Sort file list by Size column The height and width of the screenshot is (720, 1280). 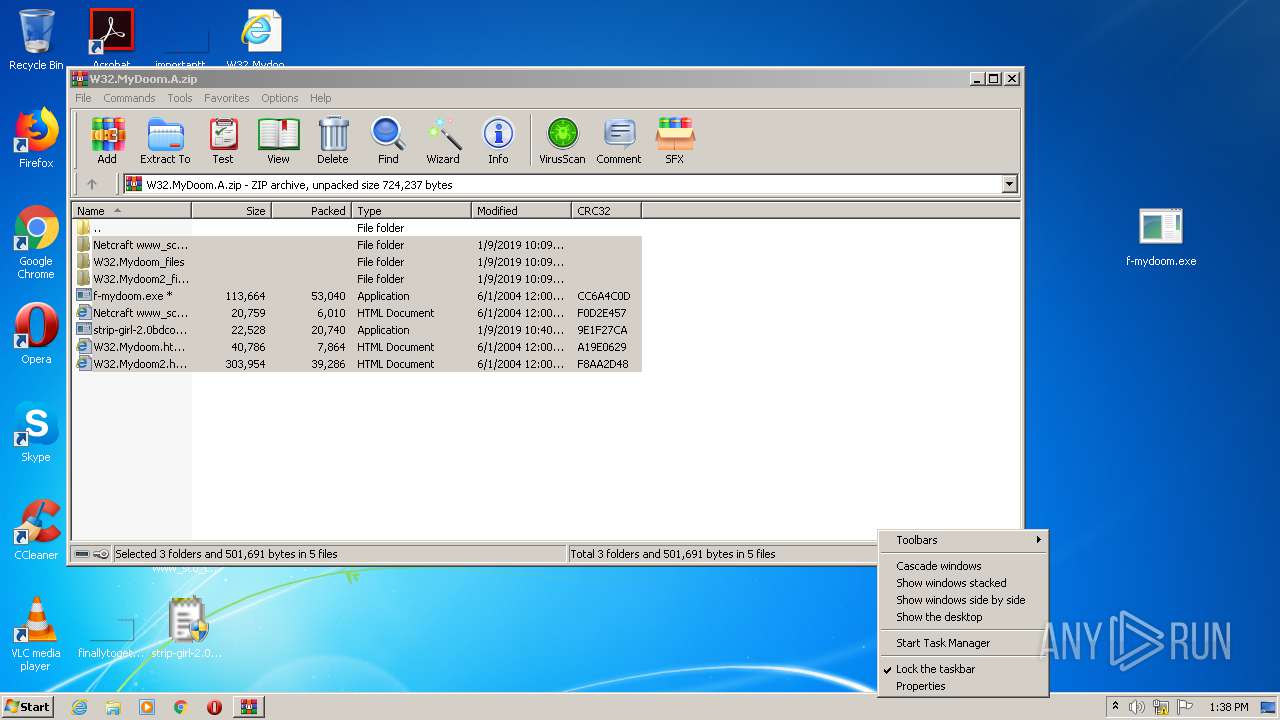(x=231, y=211)
